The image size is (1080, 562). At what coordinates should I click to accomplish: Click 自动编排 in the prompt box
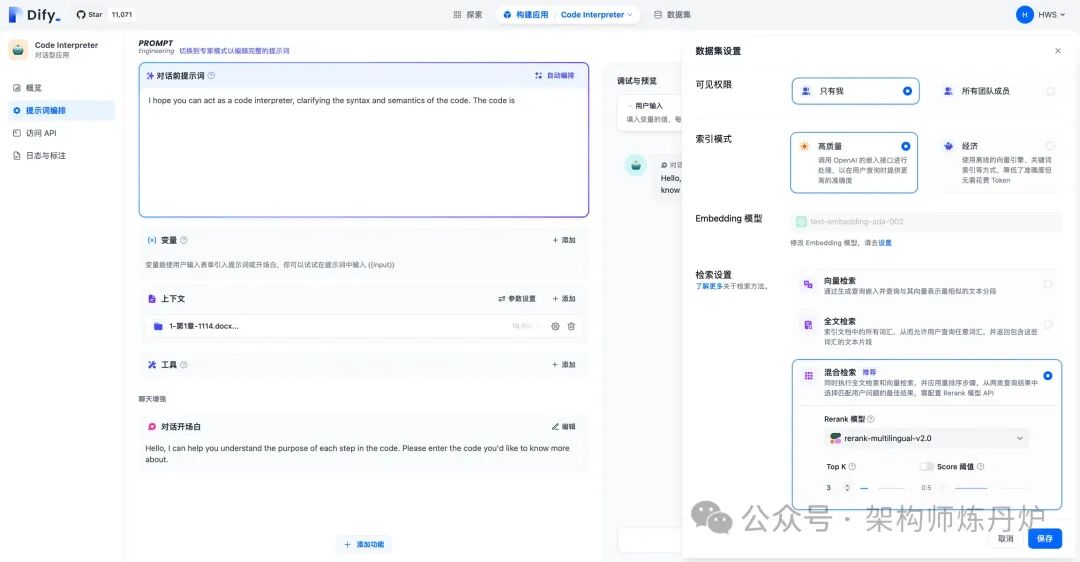(554, 75)
